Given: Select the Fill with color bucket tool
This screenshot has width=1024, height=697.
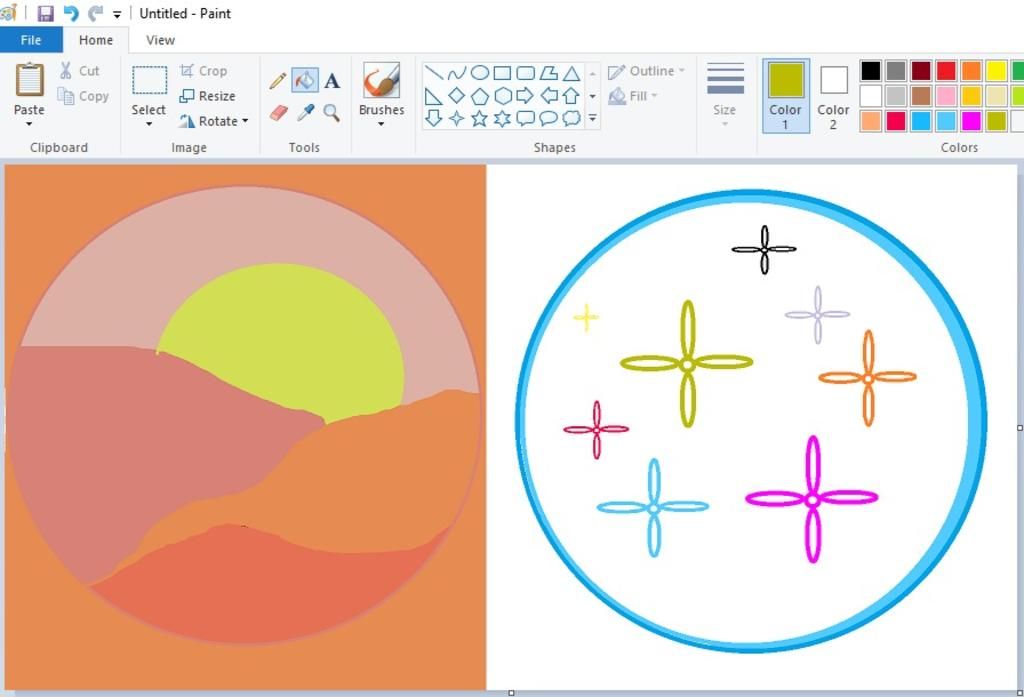Looking at the screenshot, I should [305, 80].
